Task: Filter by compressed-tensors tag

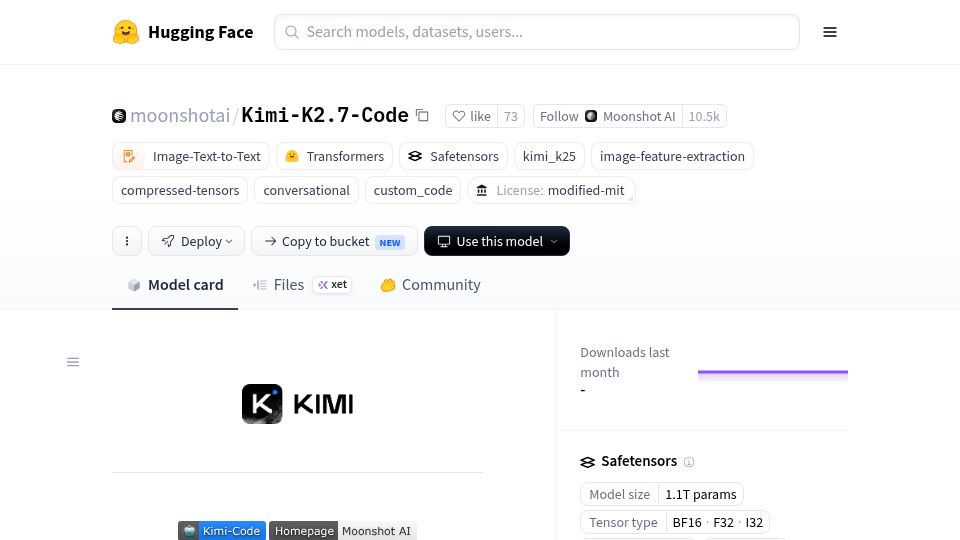Action: pyautogui.click(x=180, y=190)
